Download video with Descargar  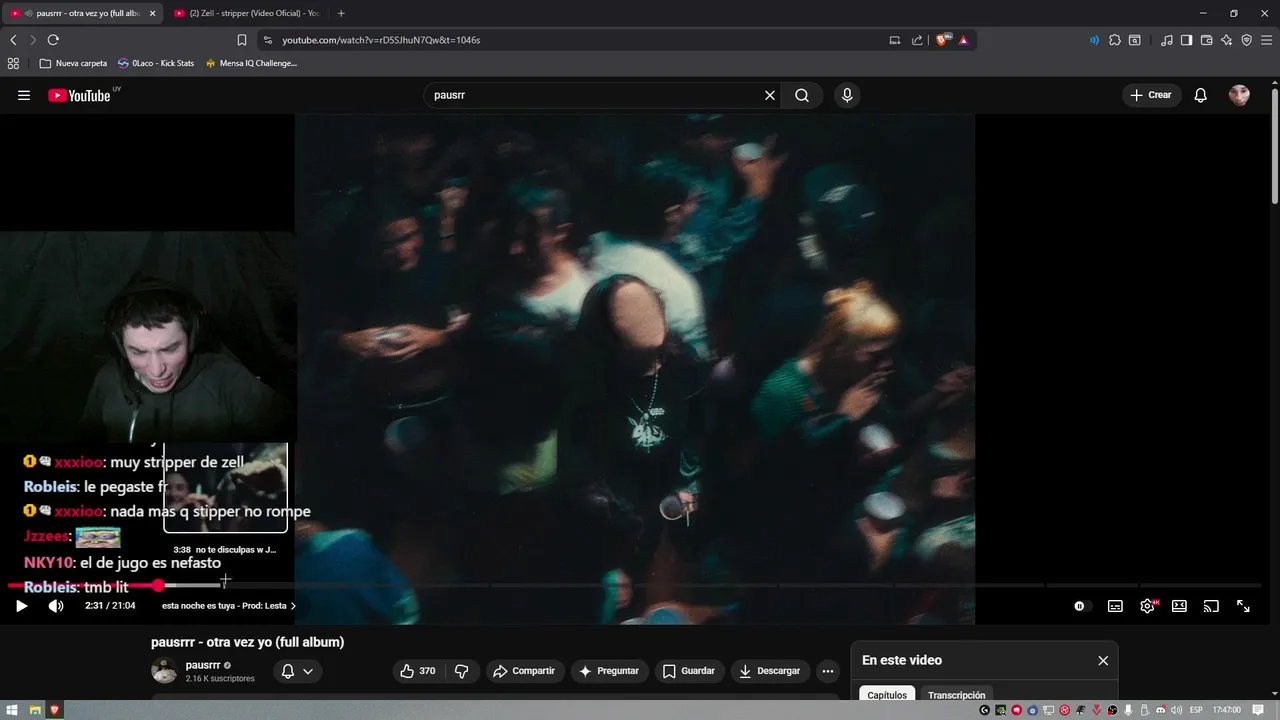point(770,671)
